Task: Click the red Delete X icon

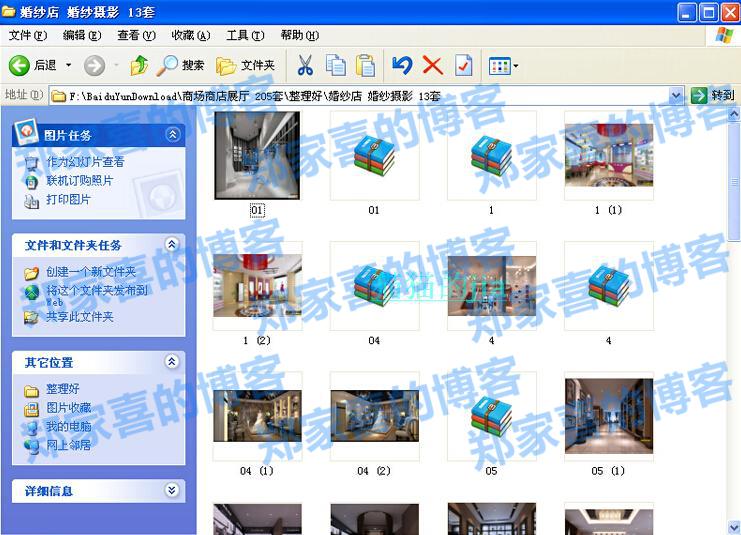Action: (432, 65)
